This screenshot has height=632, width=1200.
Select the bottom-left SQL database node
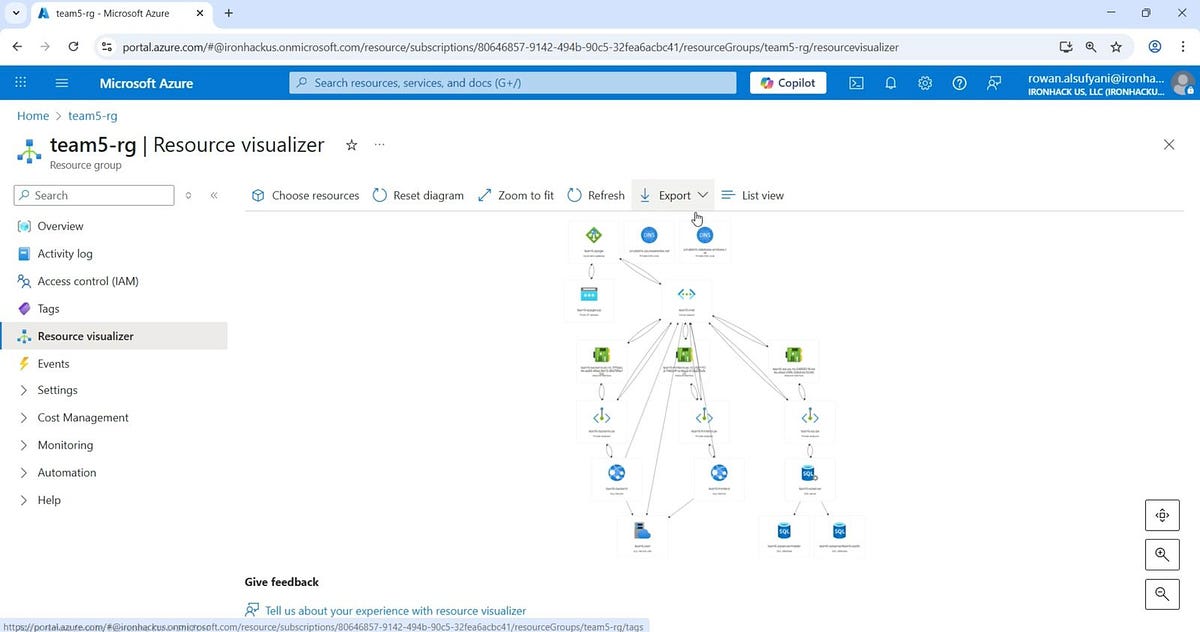click(x=784, y=531)
